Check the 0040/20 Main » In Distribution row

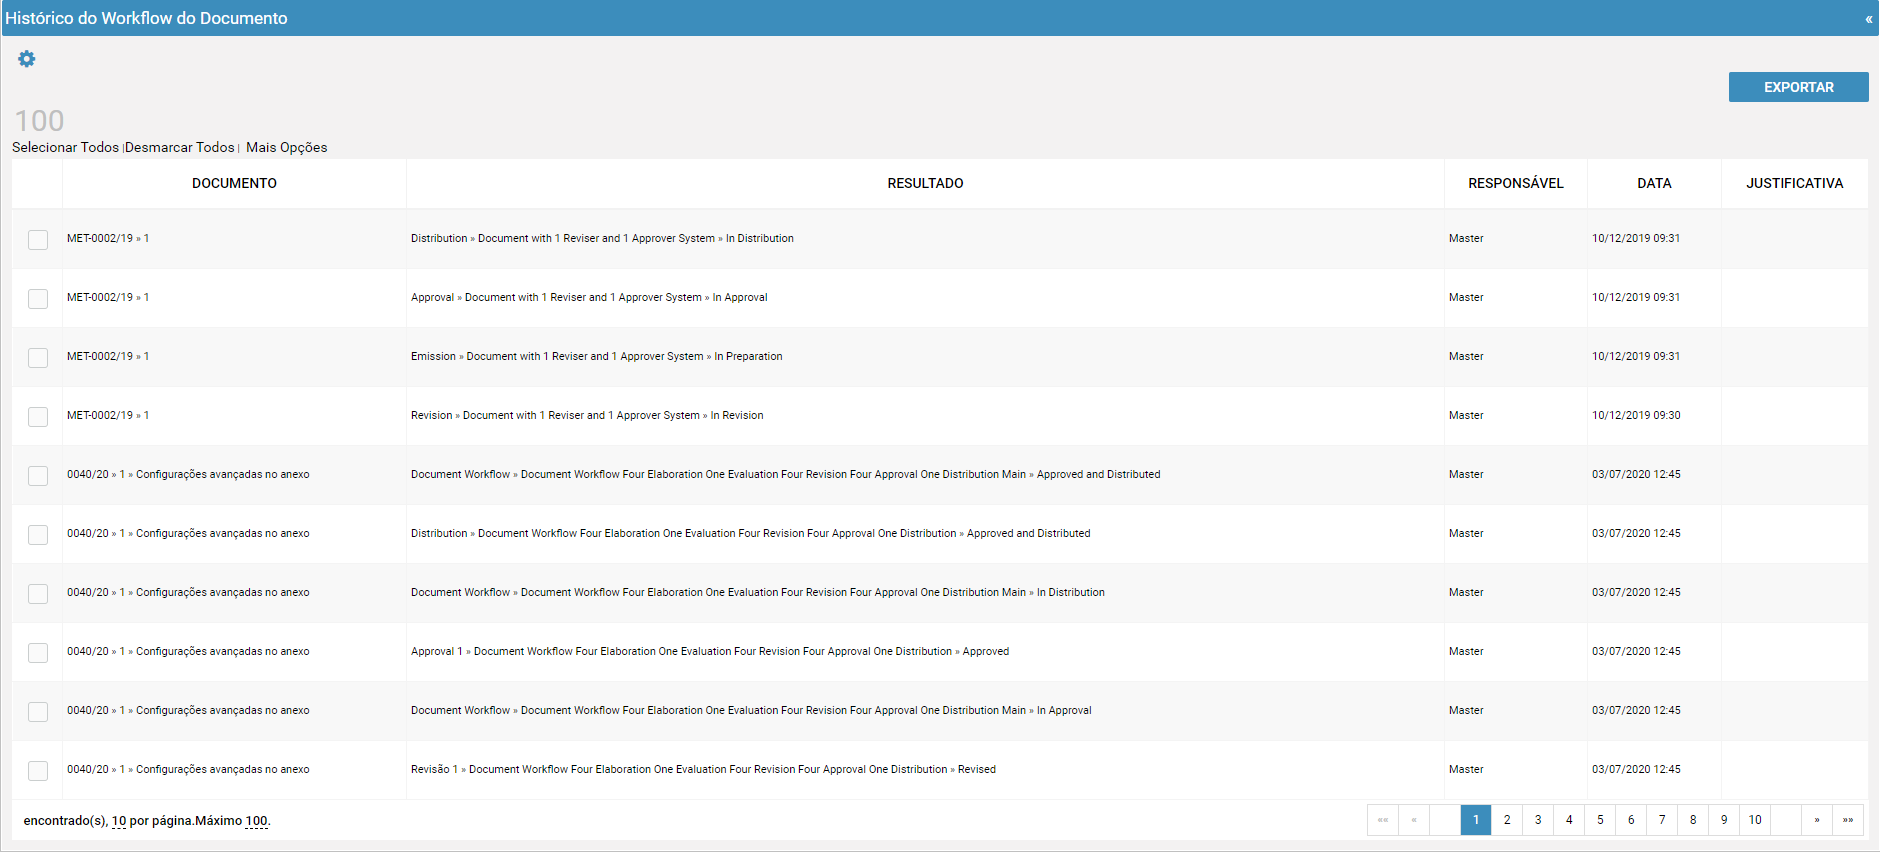pyautogui.click(x=38, y=594)
